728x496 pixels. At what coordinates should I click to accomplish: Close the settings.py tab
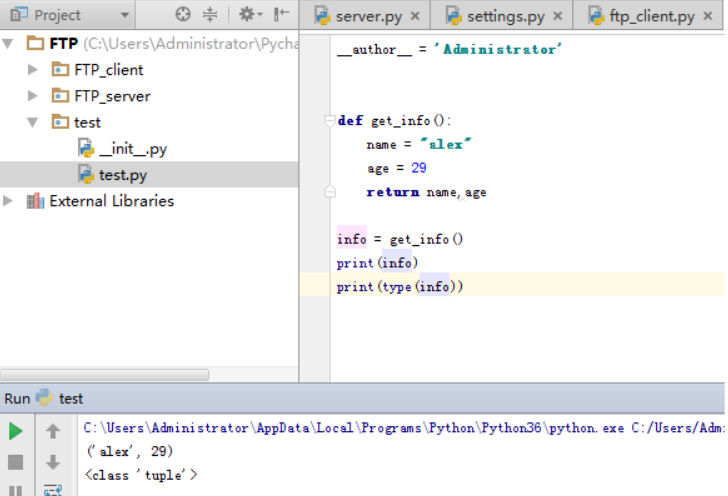(558, 16)
